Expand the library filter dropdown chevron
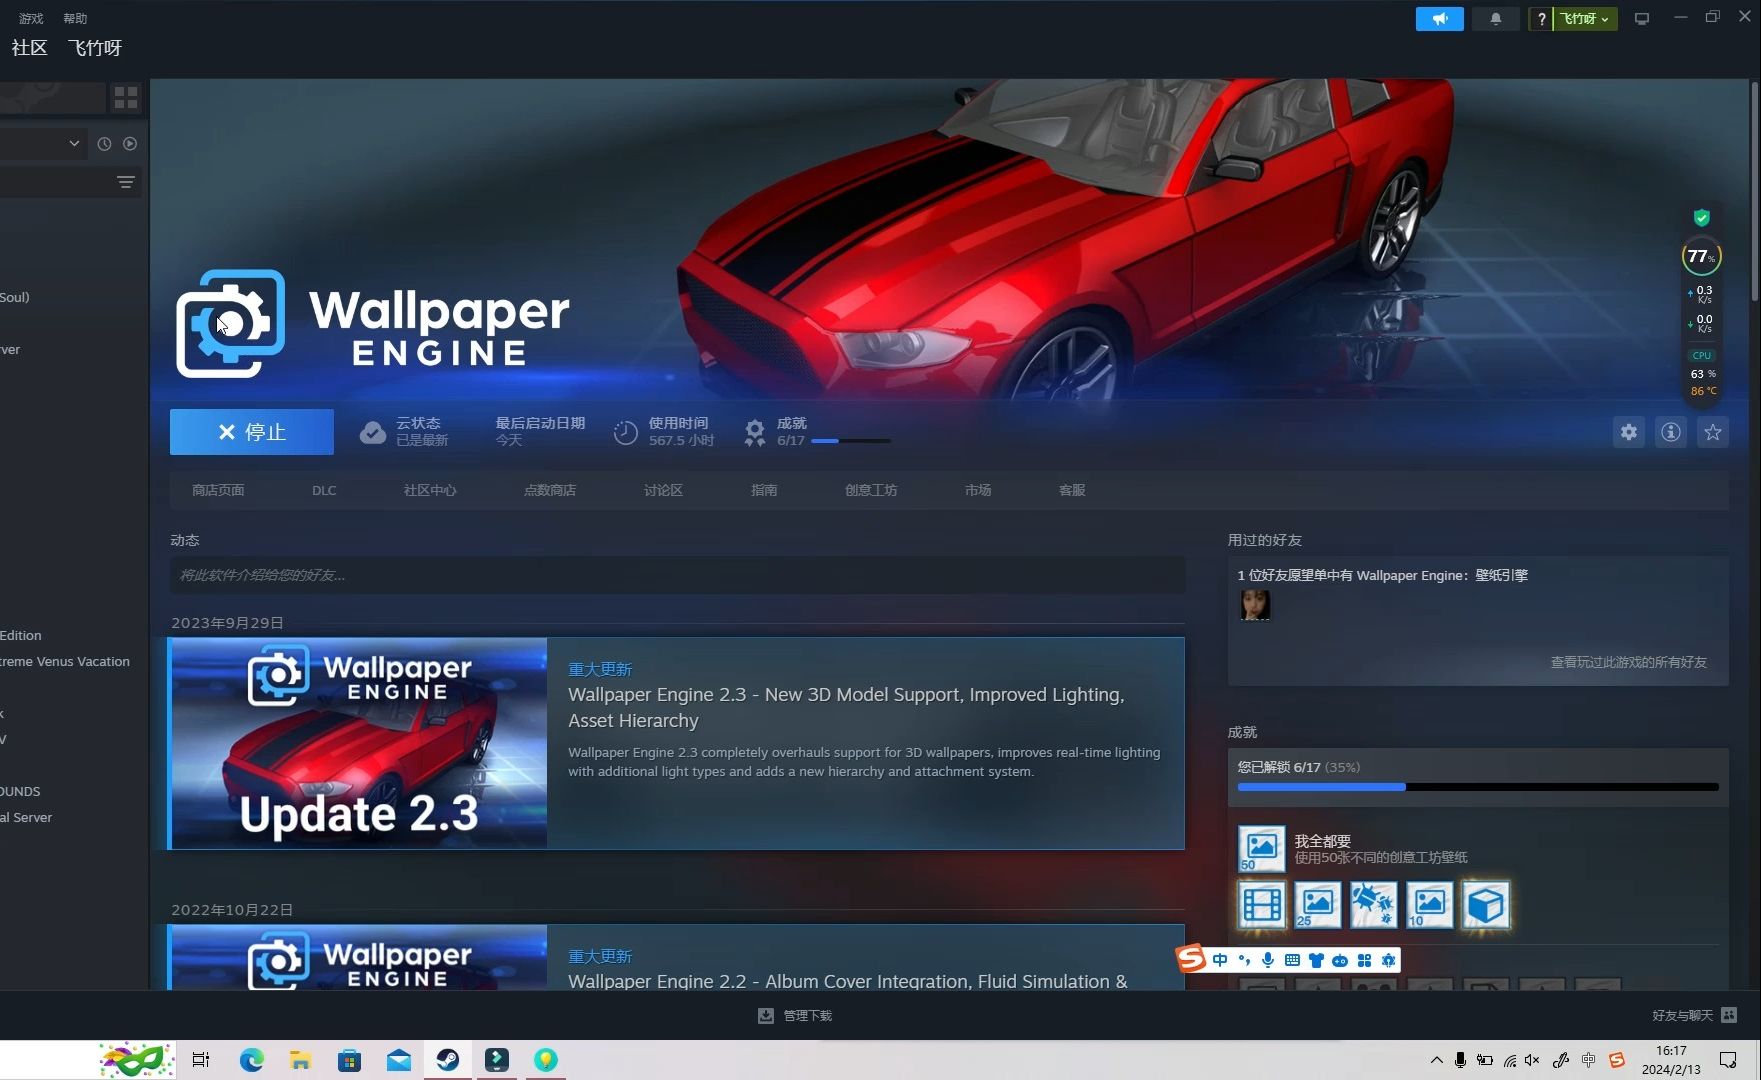The height and width of the screenshot is (1080, 1761). 74,143
